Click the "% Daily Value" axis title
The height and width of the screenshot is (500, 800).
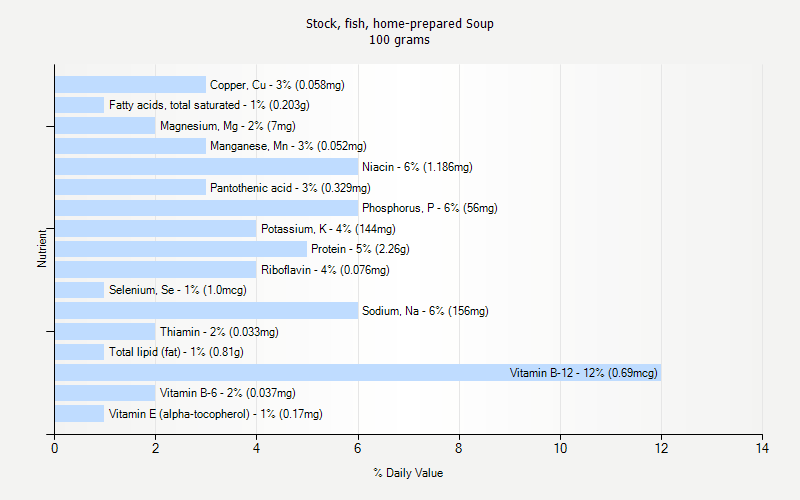click(408, 473)
